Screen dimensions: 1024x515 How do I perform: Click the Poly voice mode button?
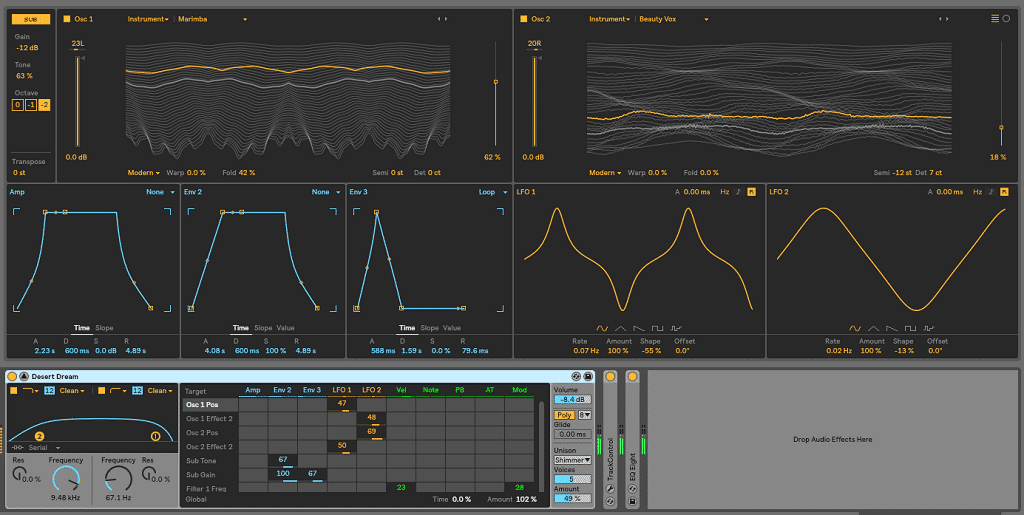click(564, 414)
